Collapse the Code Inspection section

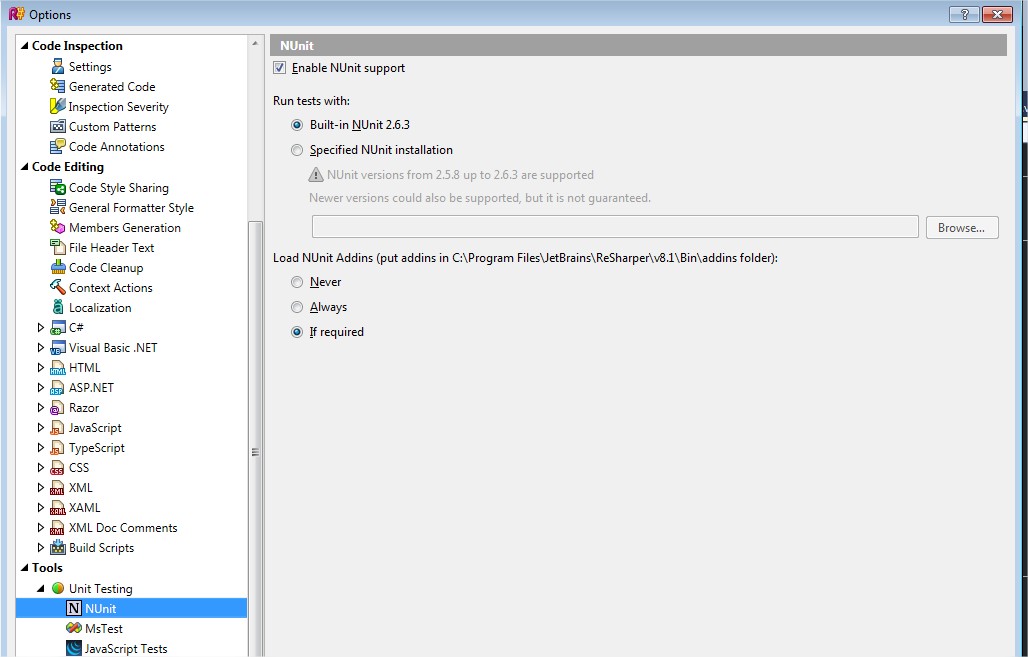tap(25, 45)
